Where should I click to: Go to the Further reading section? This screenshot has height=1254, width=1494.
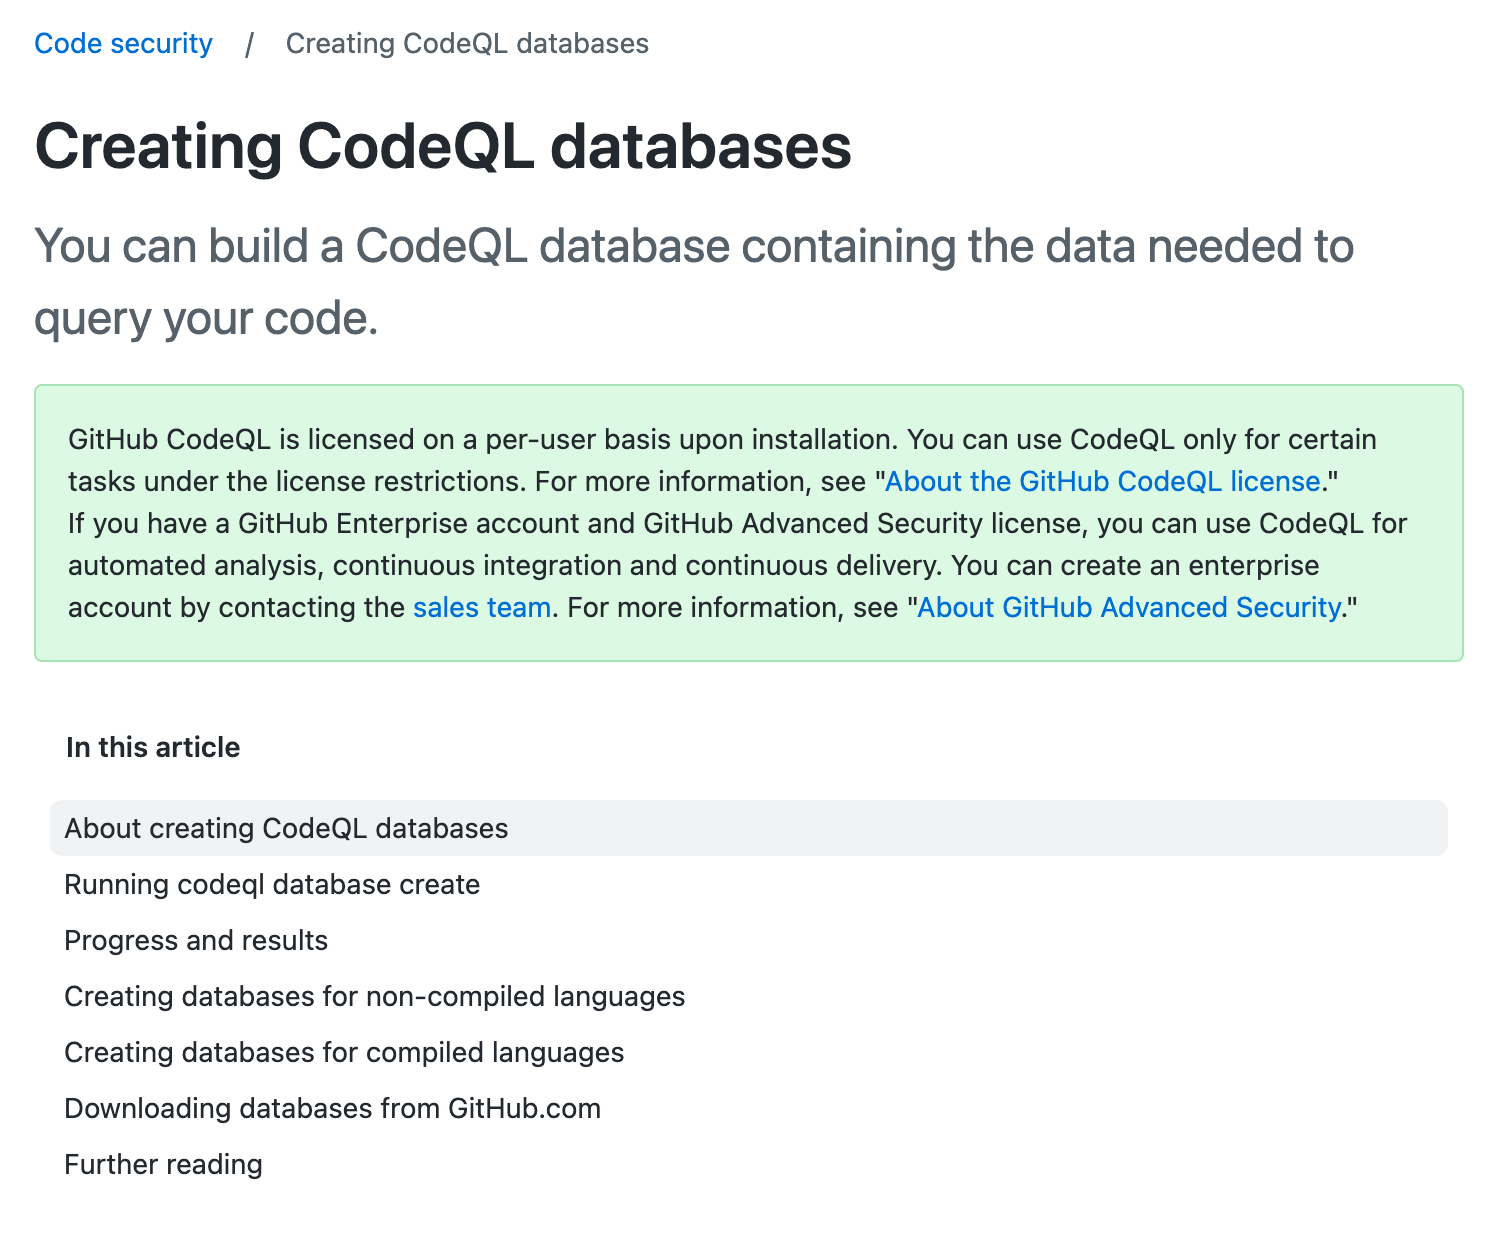tap(163, 1164)
